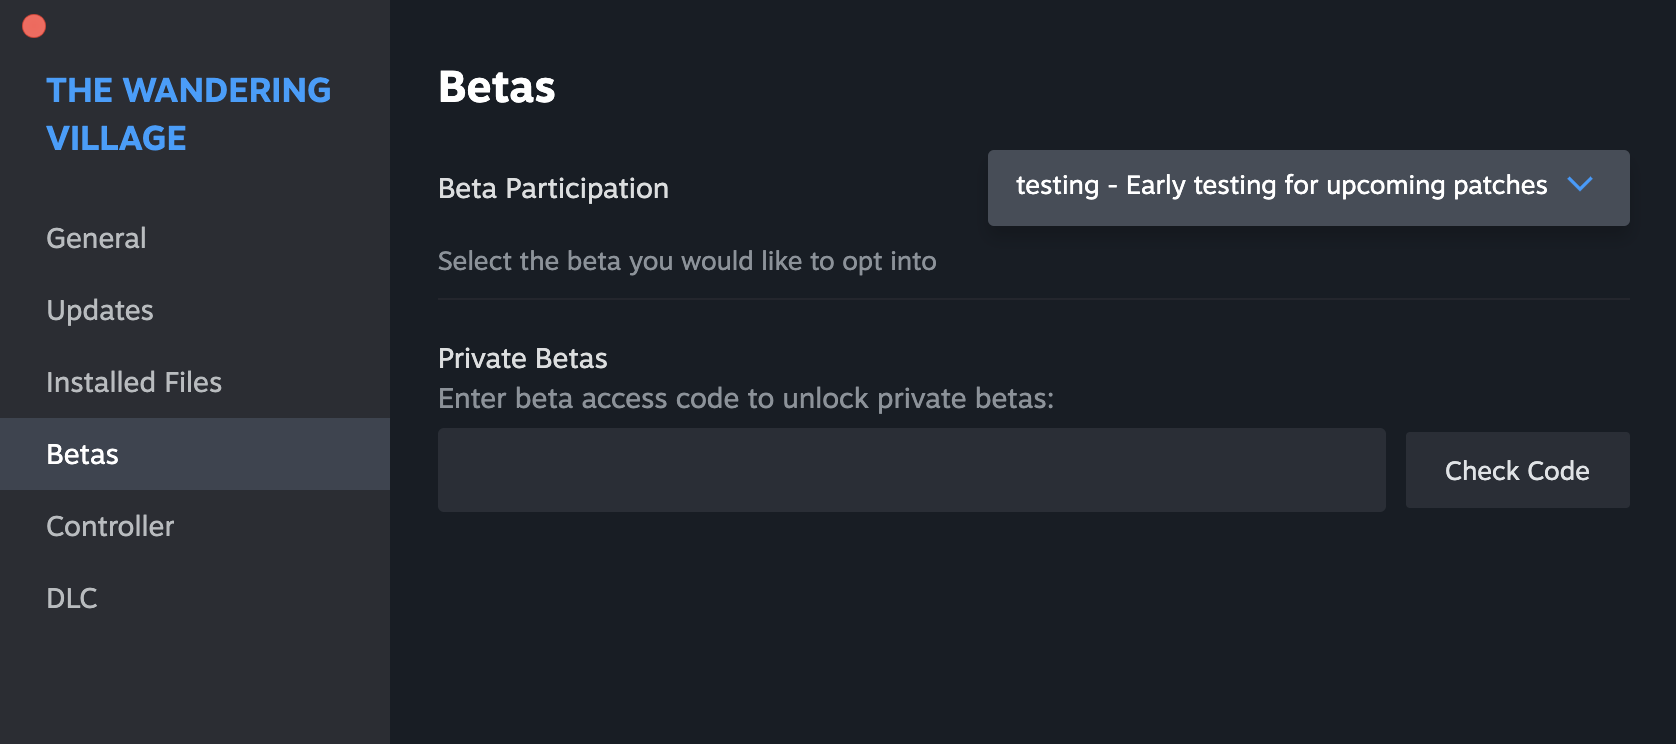Click the blue chevron on beta dropdown

[x=1580, y=184]
